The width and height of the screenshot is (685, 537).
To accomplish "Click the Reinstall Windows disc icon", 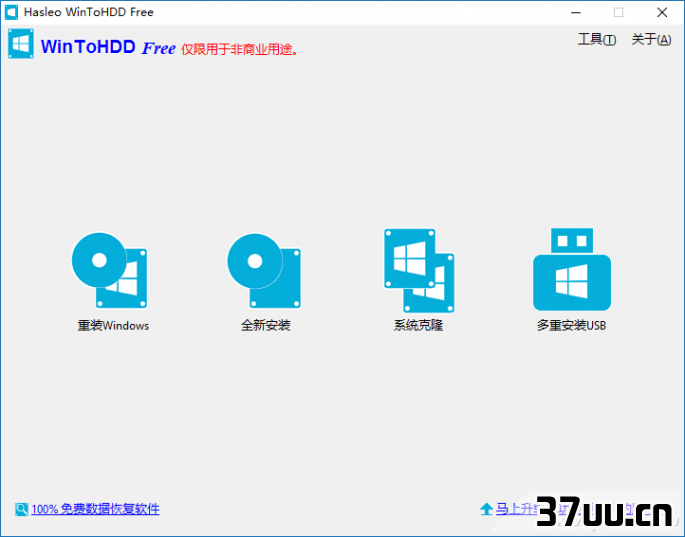I will (109, 270).
